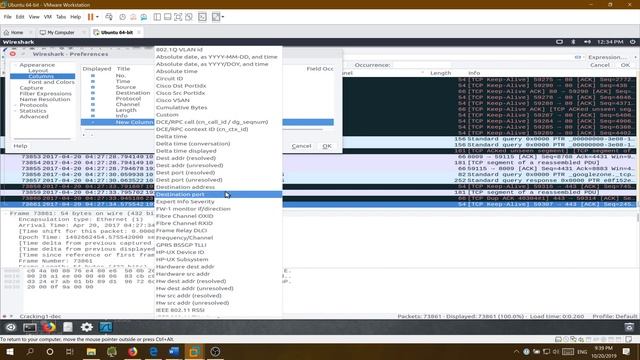
Task: Enable Unity mode toolbar icon
Action: 189,17
